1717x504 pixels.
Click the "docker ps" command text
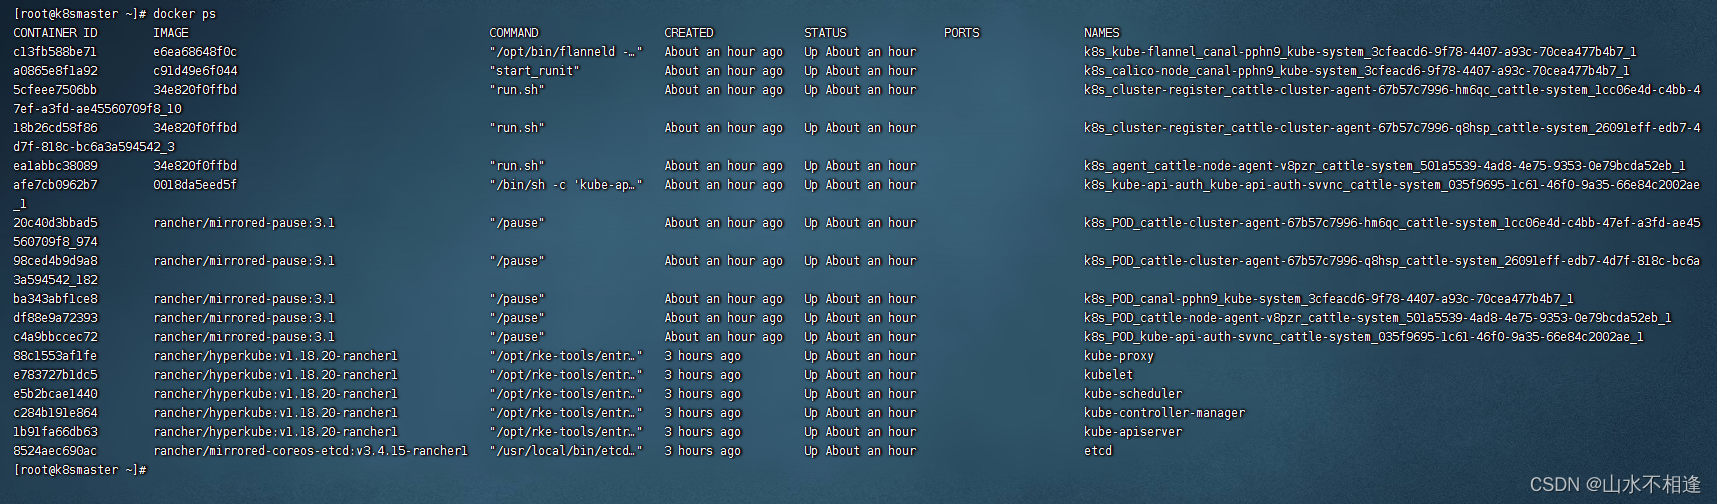(184, 14)
